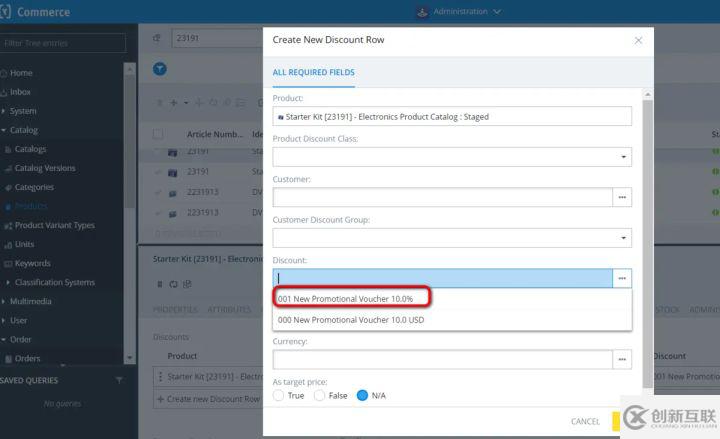Click the CANCEL button
Viewport: 720px width, 439px height.
(585, 422)
